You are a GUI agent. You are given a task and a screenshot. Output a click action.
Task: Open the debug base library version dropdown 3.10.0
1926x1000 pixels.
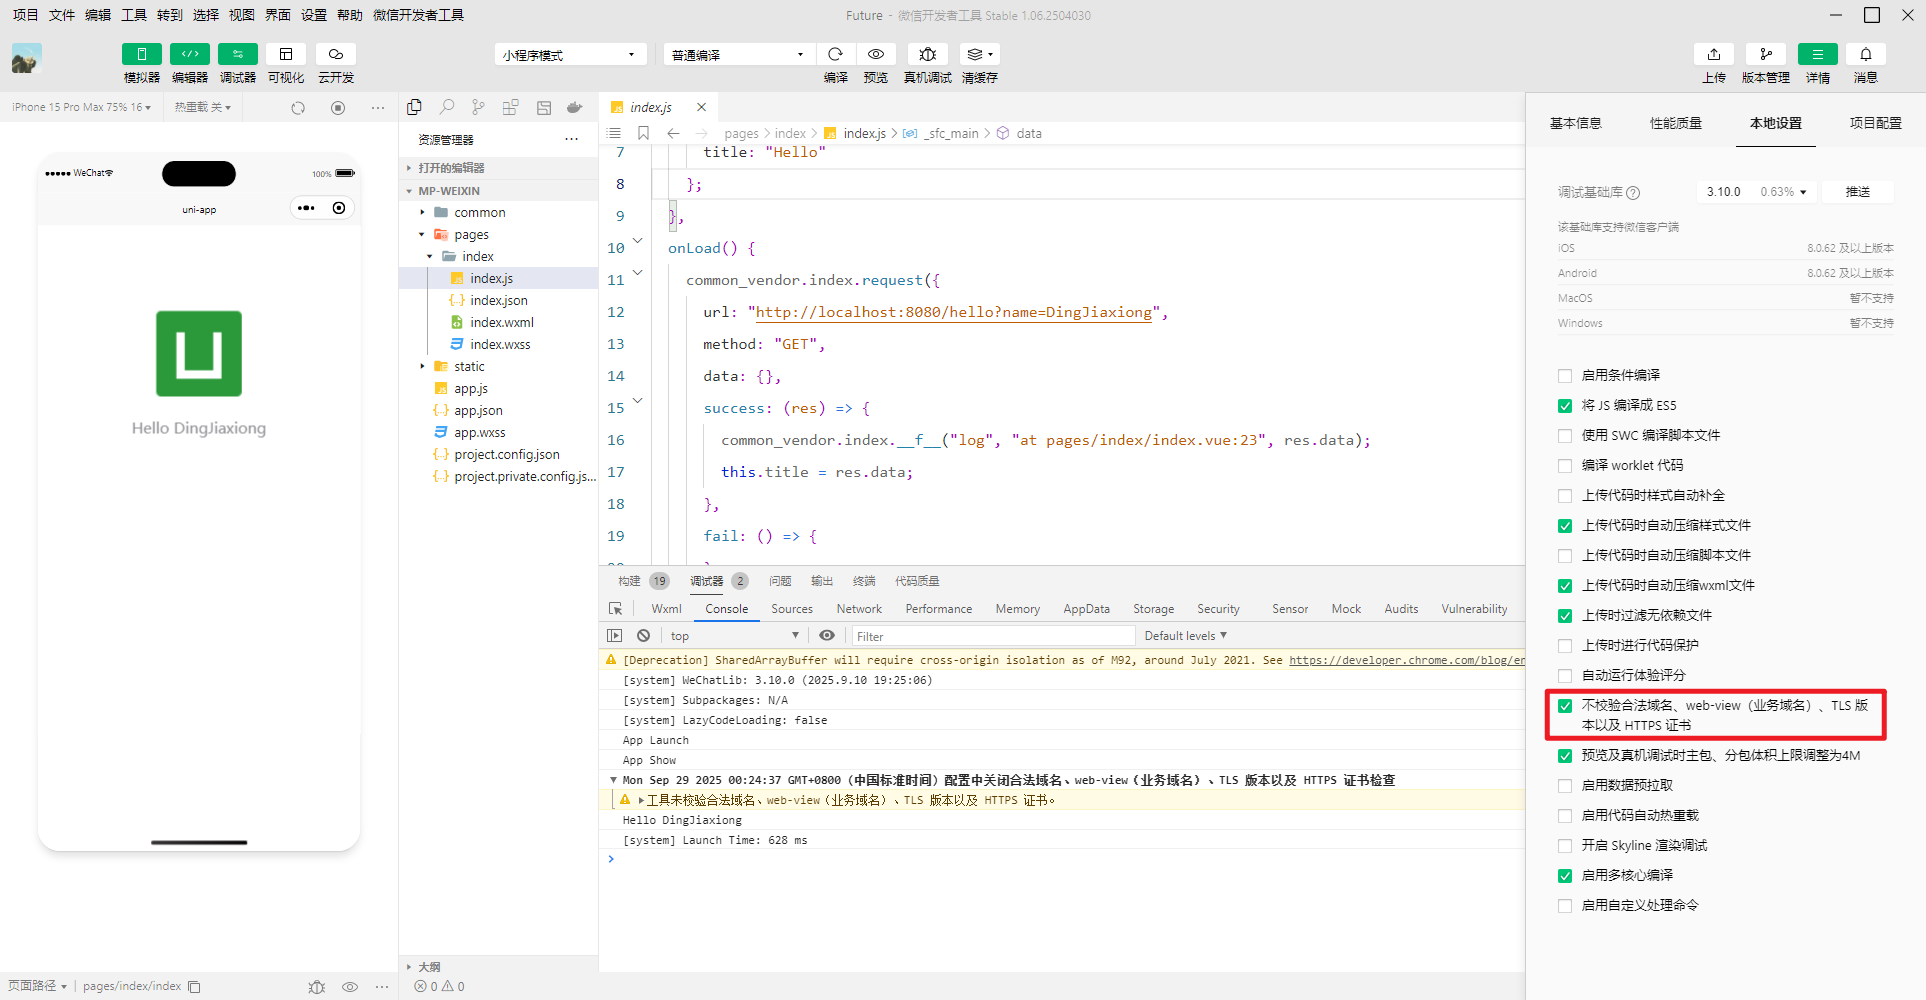(1757, 192)
